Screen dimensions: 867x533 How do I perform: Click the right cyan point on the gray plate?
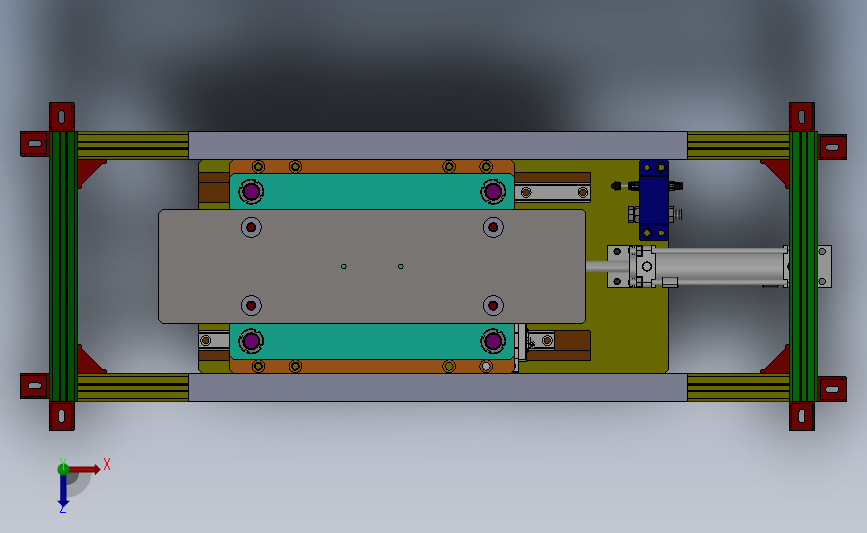click(401, 266)
